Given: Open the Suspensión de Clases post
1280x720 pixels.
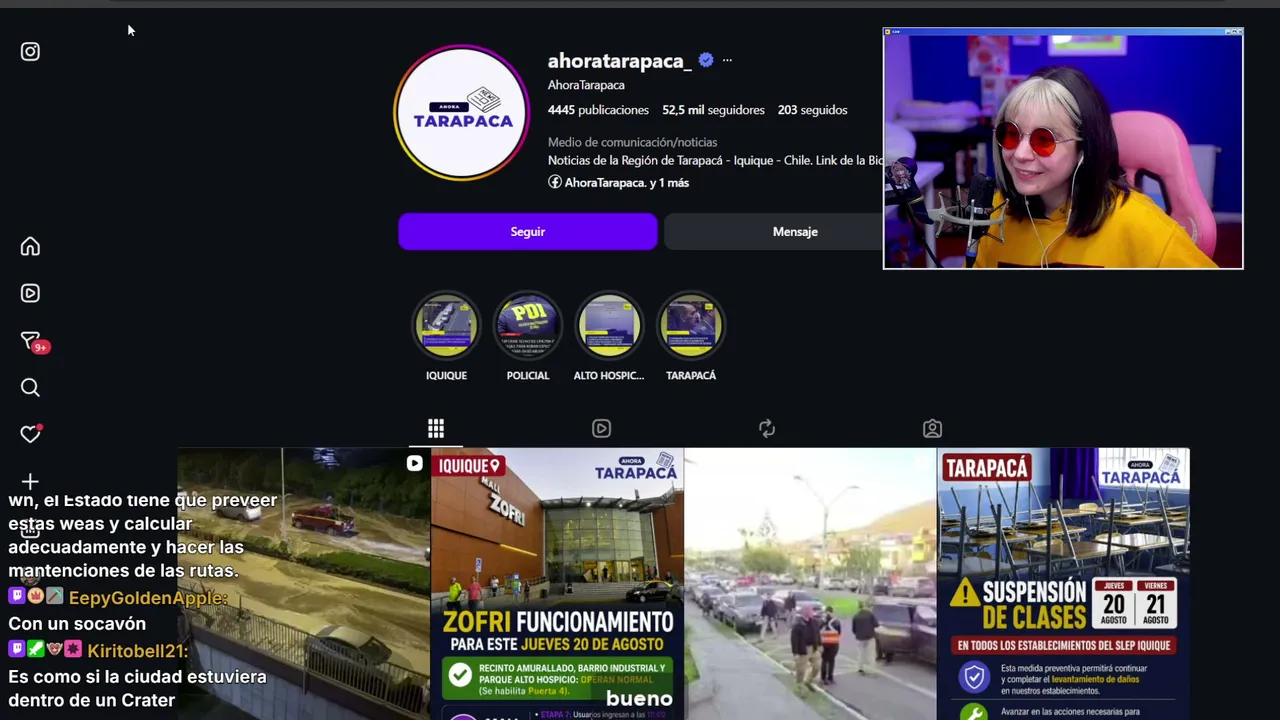Looking at the screenshot, I should [1063, 584].
